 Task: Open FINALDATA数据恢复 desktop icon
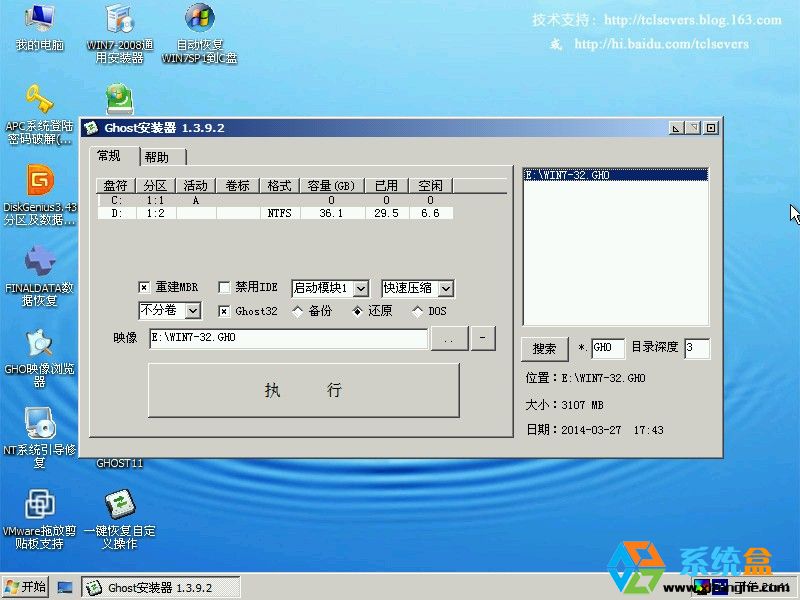pos(40,262)
